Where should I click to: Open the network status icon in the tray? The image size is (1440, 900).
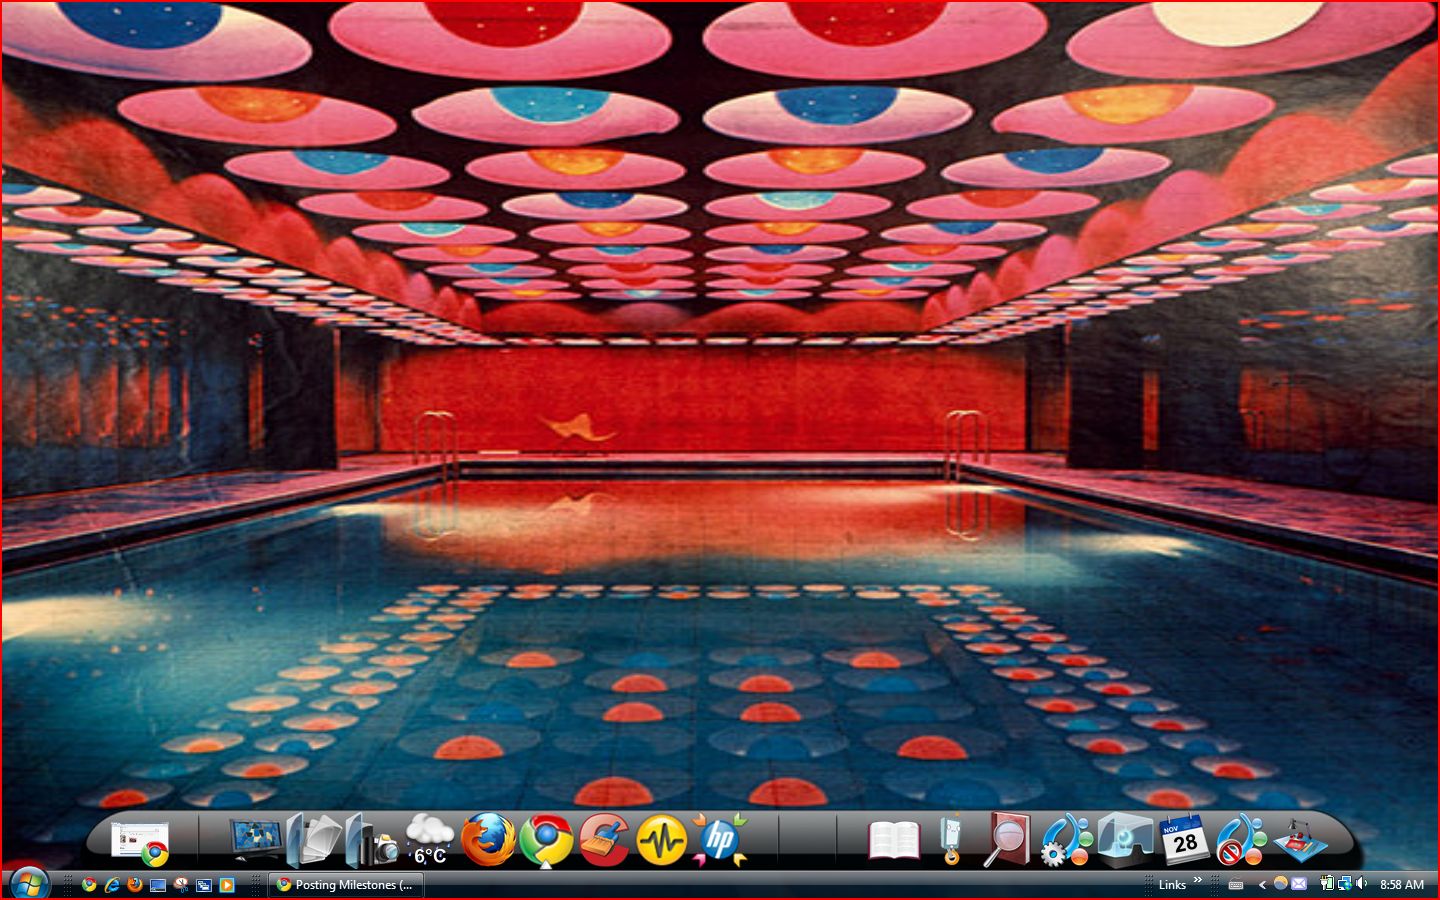click(1345, 884)
